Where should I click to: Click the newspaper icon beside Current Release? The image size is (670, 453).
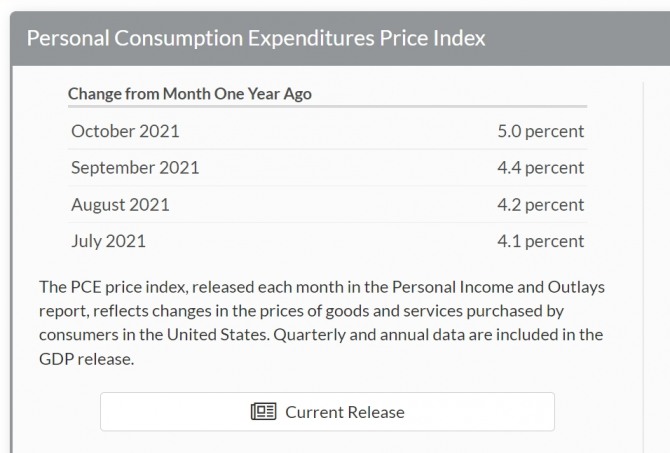point(264,412)
